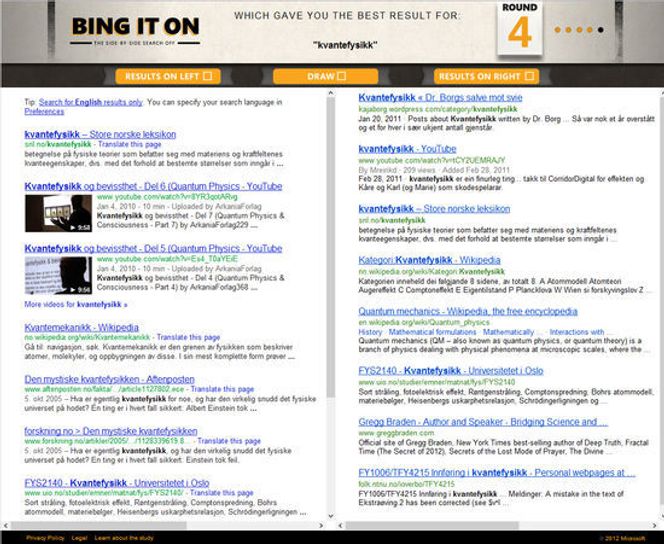Image resolution: width=664 pixels, height=544 pixels.
Task: Open right kvantefysikk – Store norske leksikon result
Action: click(x=434, y=209)
